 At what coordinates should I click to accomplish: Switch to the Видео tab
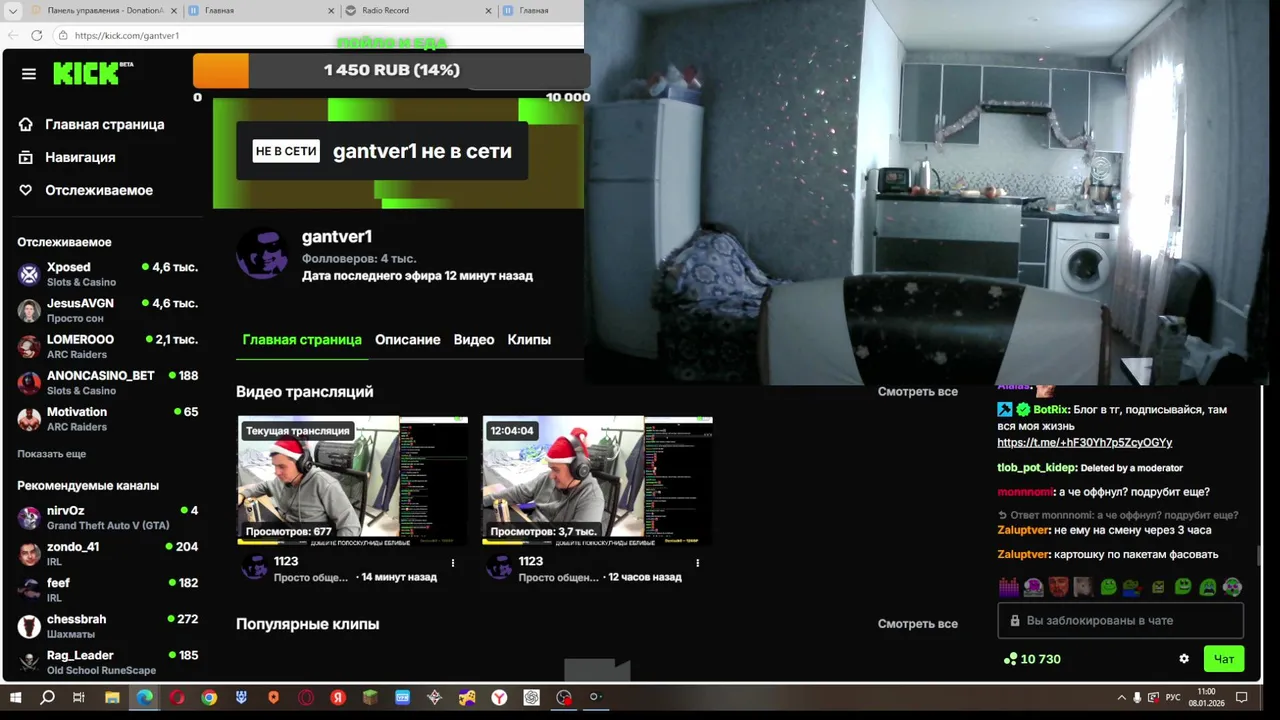[474, 340]
